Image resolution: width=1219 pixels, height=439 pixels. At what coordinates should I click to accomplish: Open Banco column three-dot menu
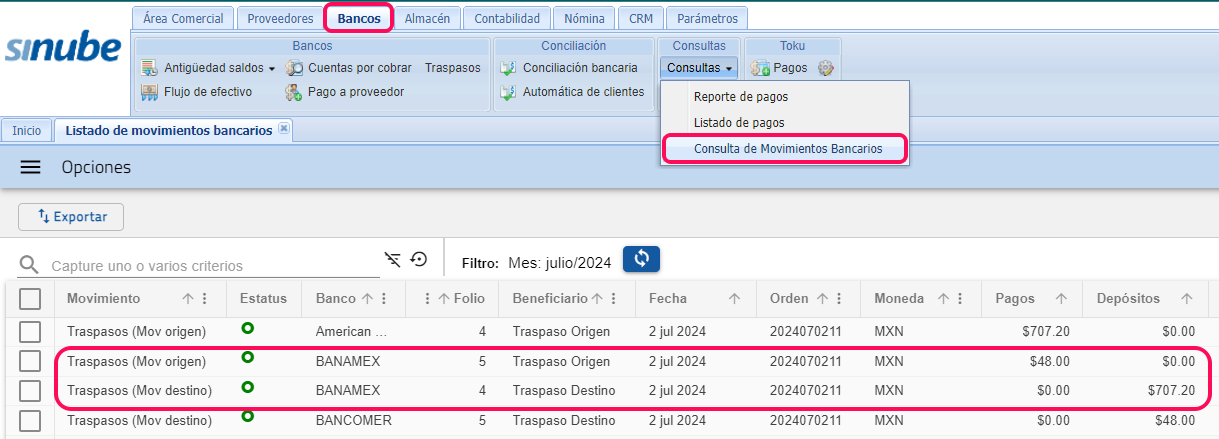point(384,298)
